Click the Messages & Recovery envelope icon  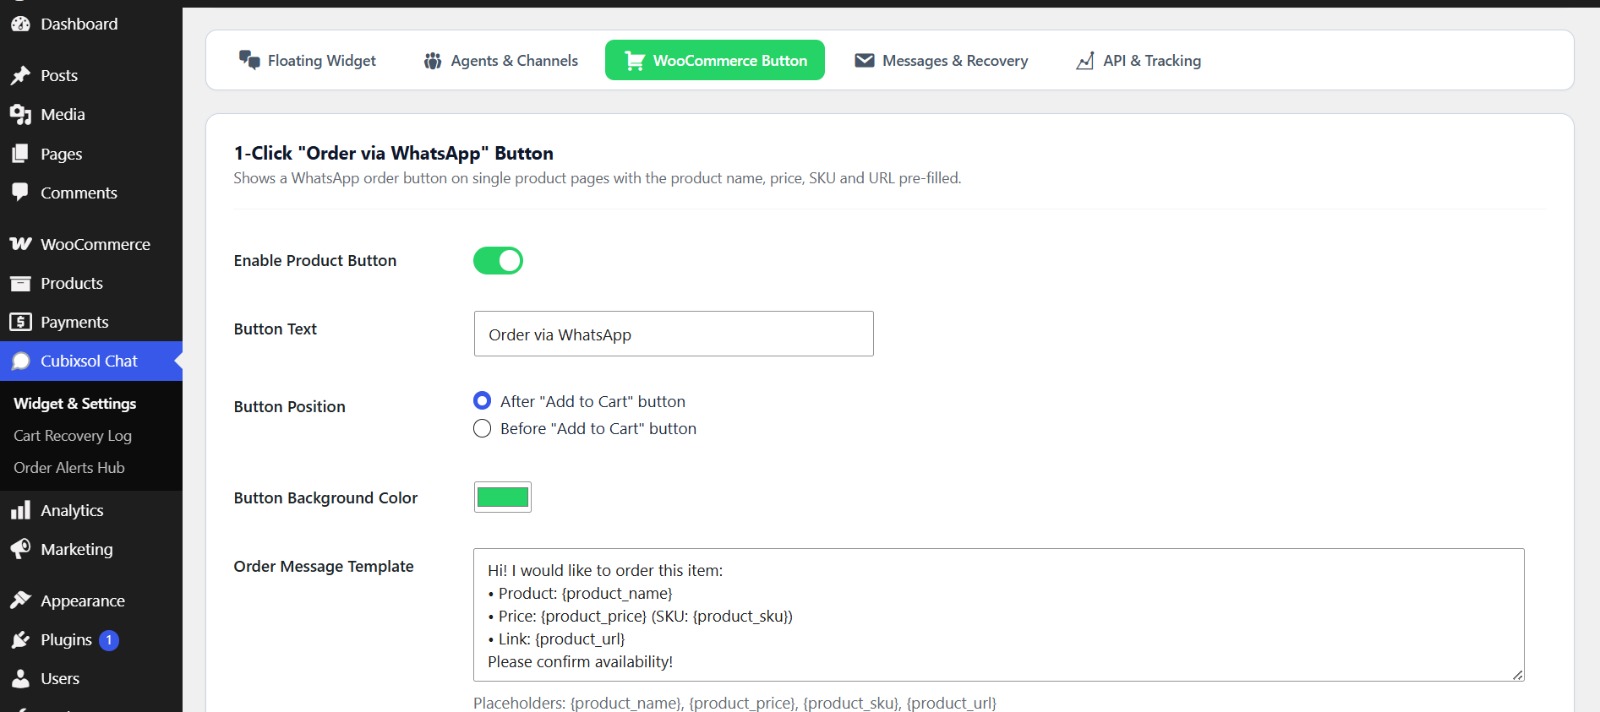tap(864, 61)
